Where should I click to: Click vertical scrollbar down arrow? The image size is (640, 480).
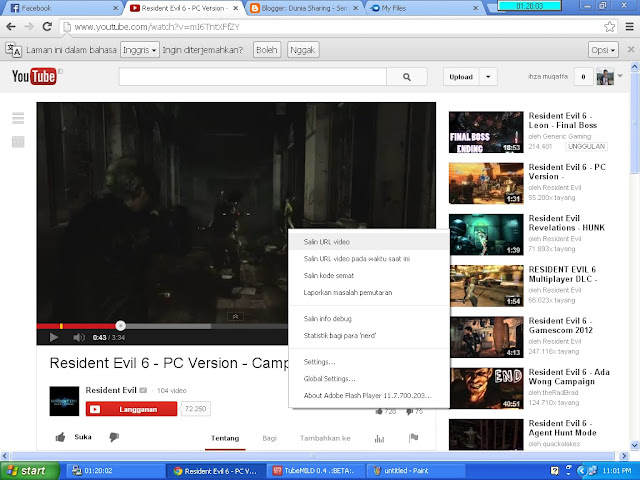[x=635, y=445]
